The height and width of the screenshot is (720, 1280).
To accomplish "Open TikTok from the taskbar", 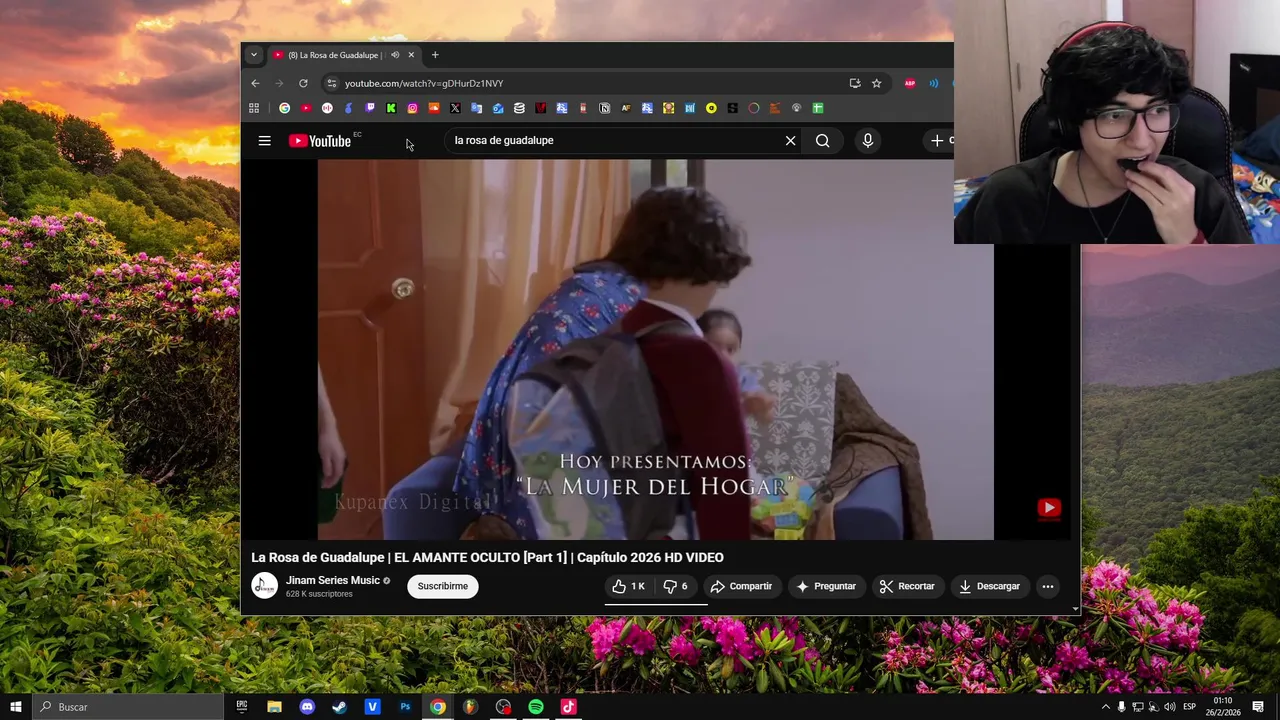I will (568, 707).
